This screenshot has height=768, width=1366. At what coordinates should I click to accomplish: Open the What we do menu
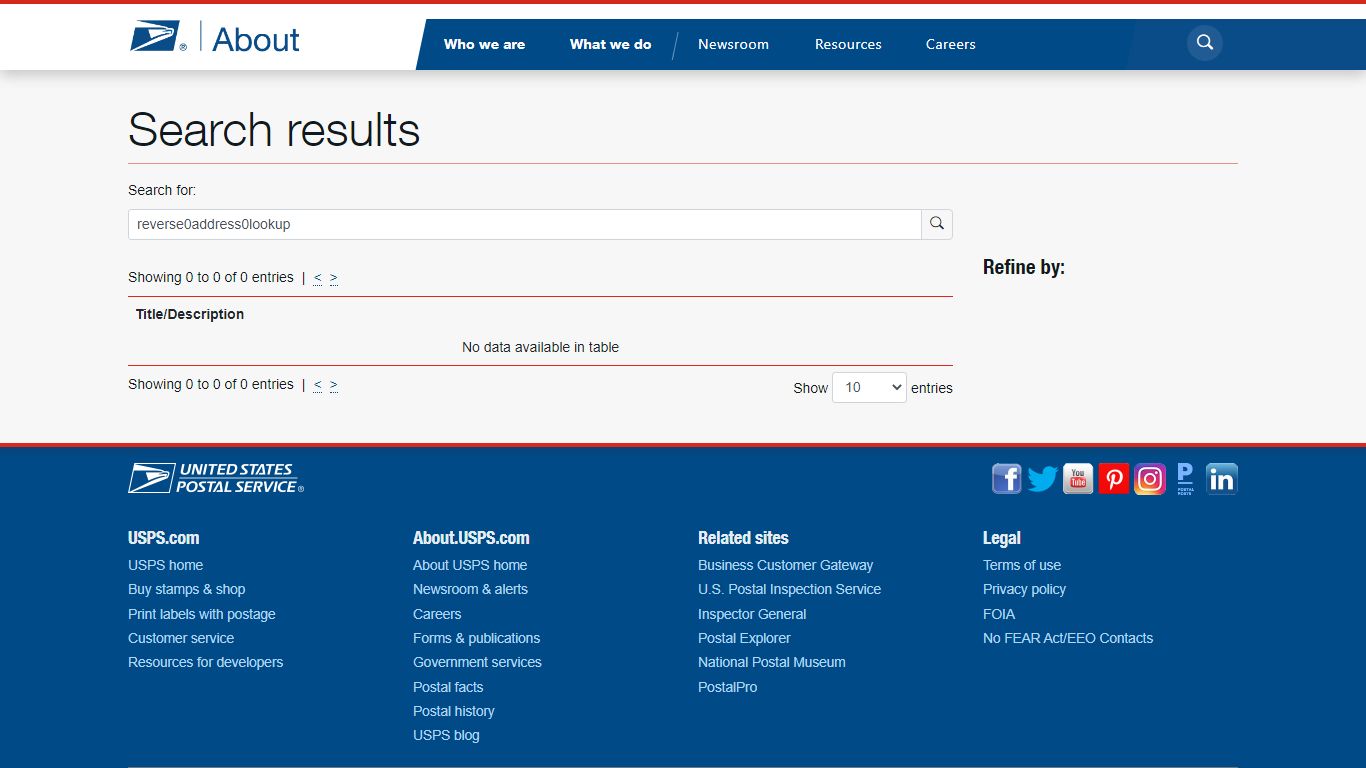[610, 44]
